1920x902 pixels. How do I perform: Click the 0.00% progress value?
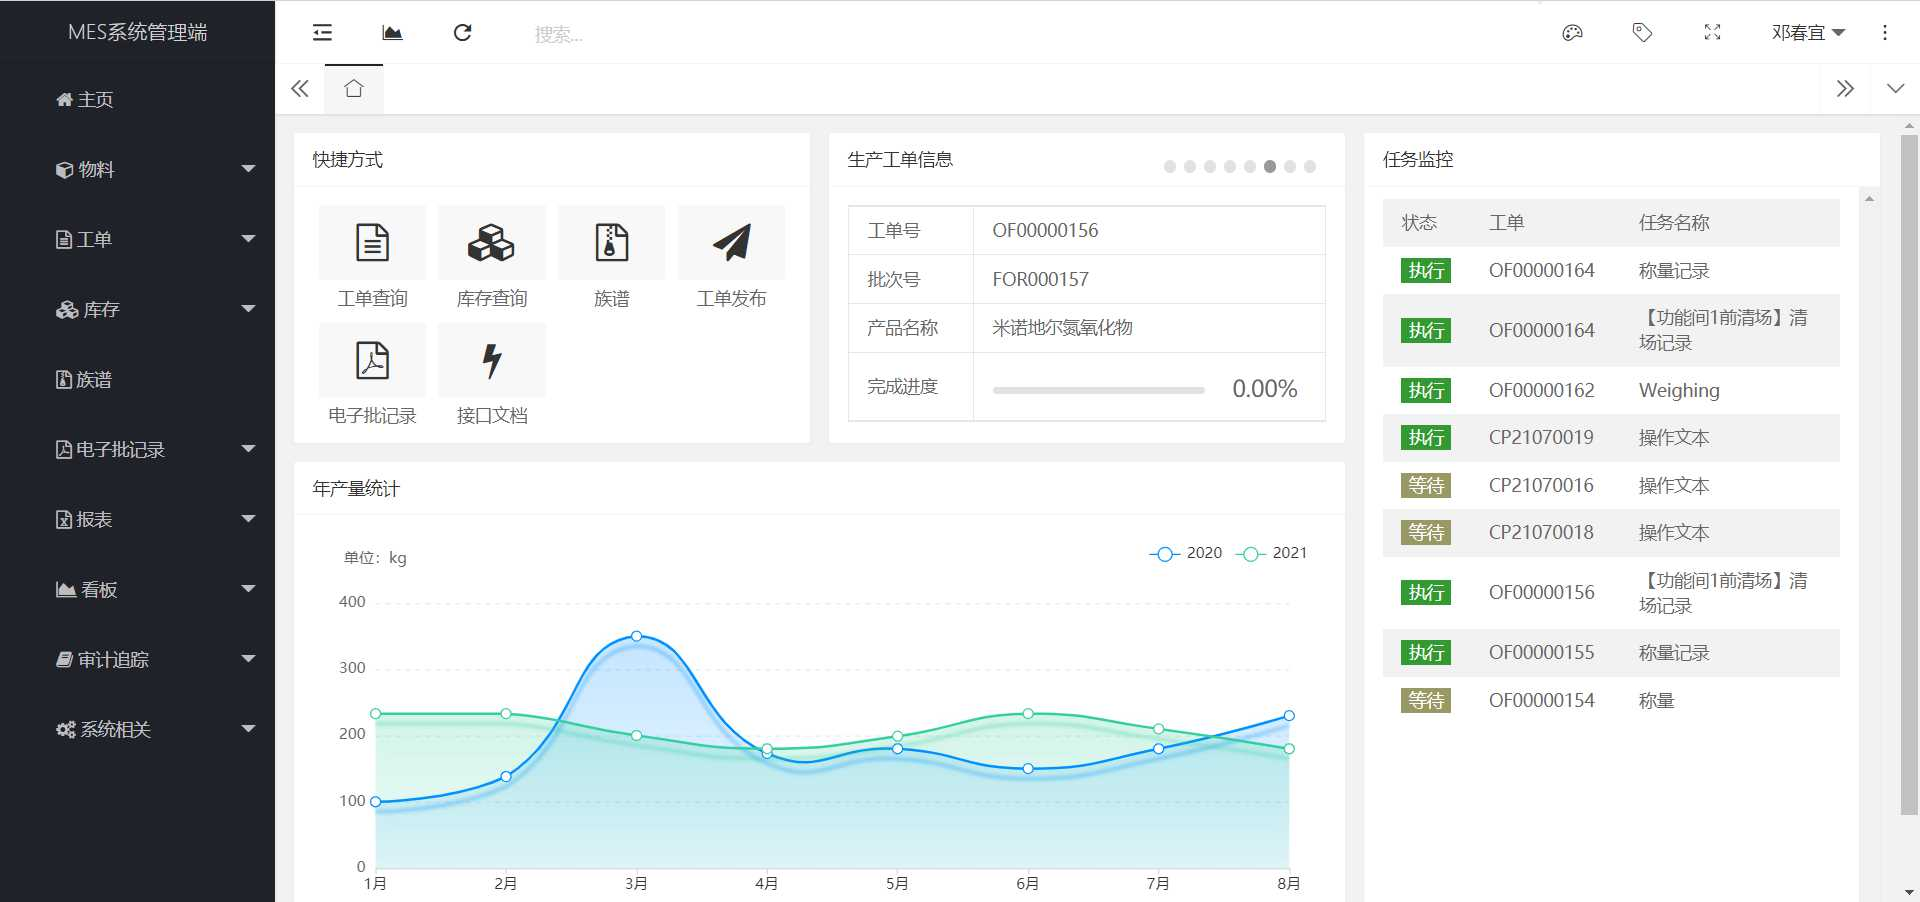pos(1264,389)
